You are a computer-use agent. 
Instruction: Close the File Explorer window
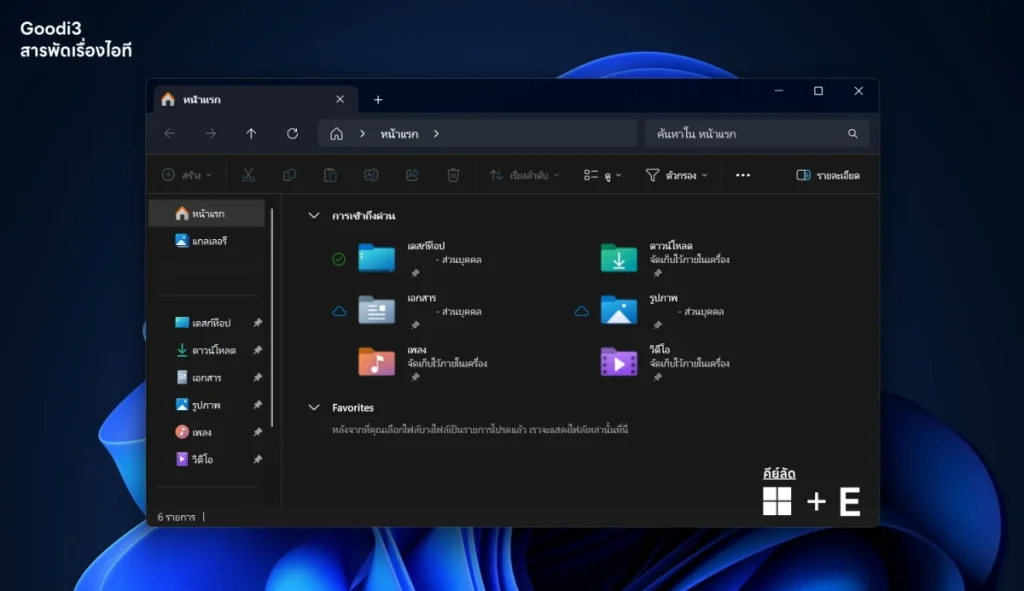[858, 91]
